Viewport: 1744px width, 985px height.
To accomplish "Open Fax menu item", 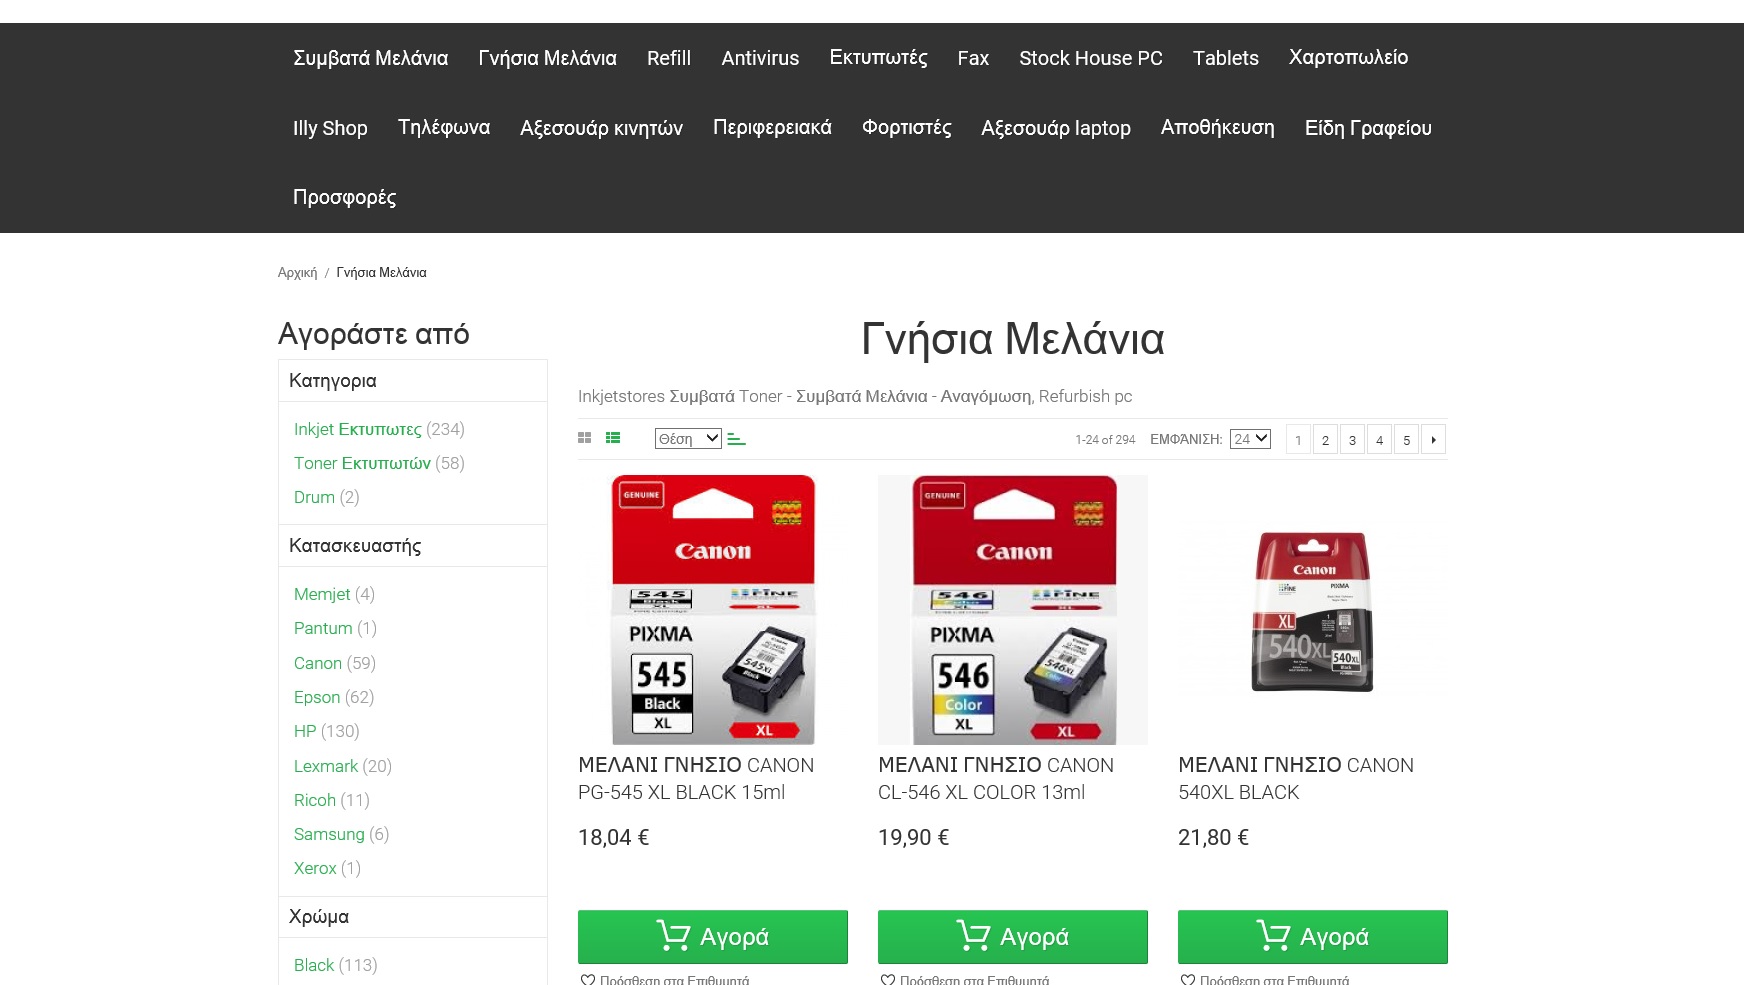I will pyautogui.click(x=973, y=58).
